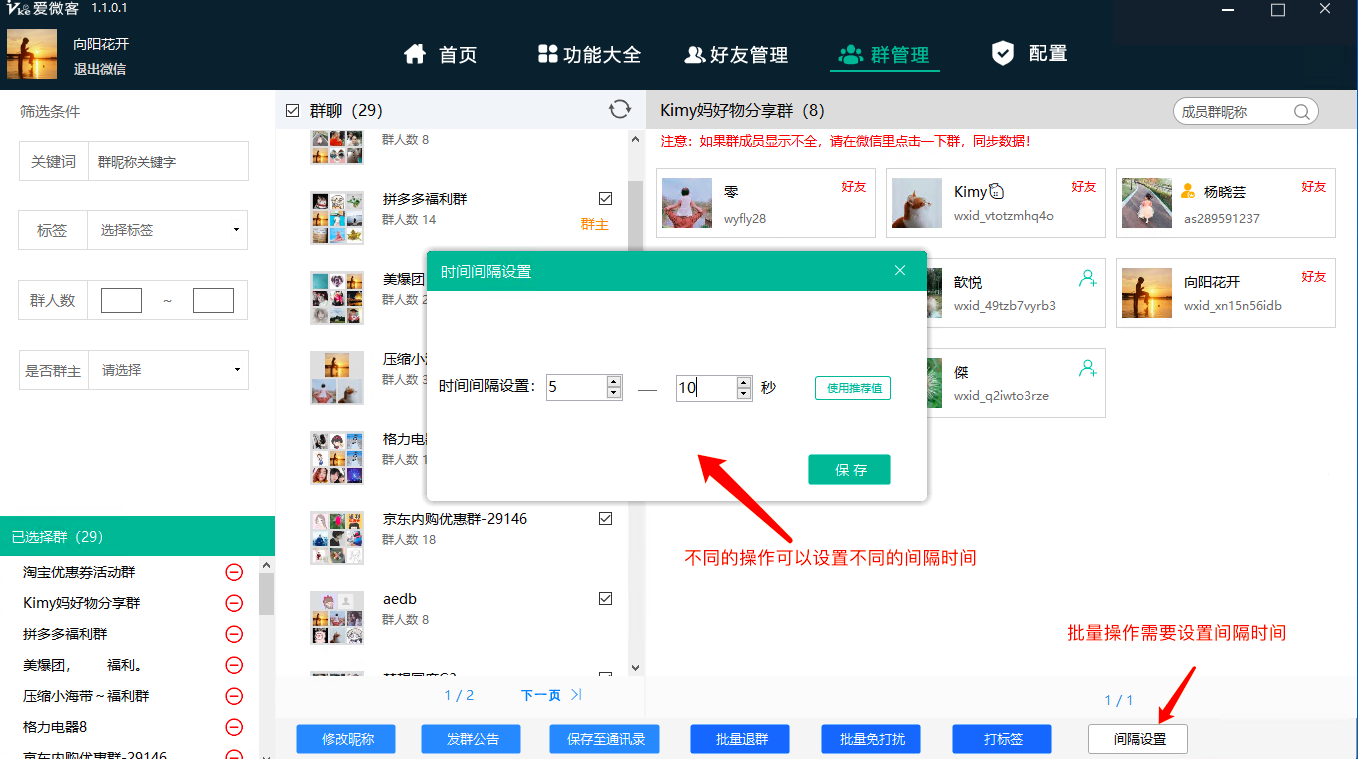Decrease the maximum interval value 10
The width and height of the screenshot is (1358, 759).
coord(743,393)
